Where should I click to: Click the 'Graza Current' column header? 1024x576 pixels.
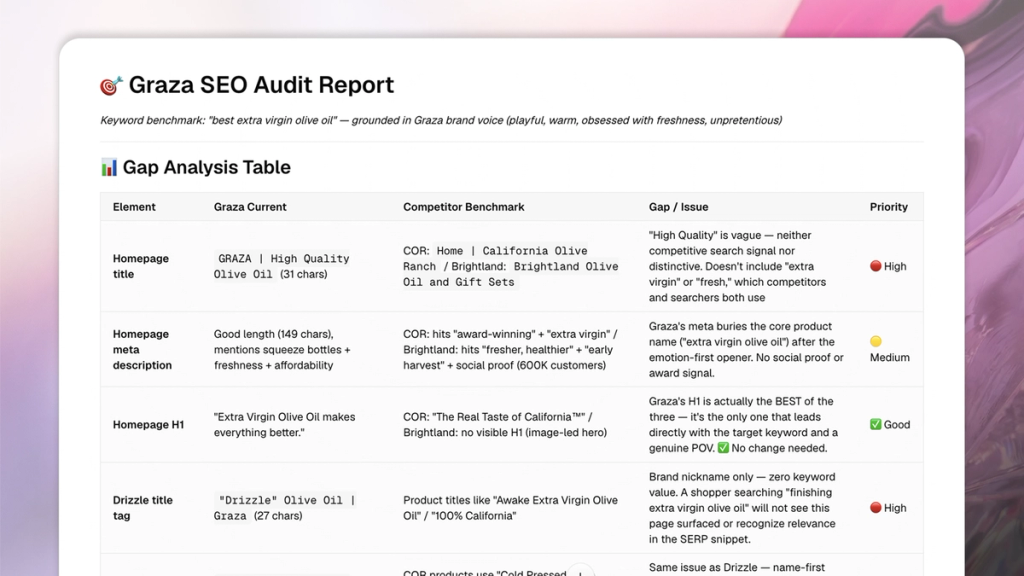point(250,207)
